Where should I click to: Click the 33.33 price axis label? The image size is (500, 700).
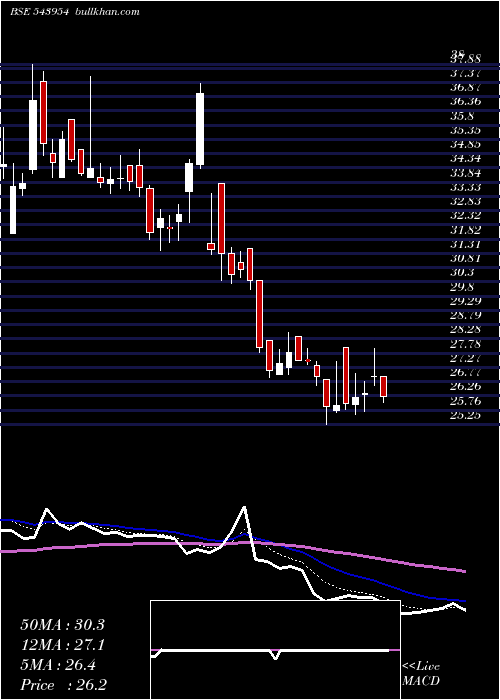[x=465, y=187]
